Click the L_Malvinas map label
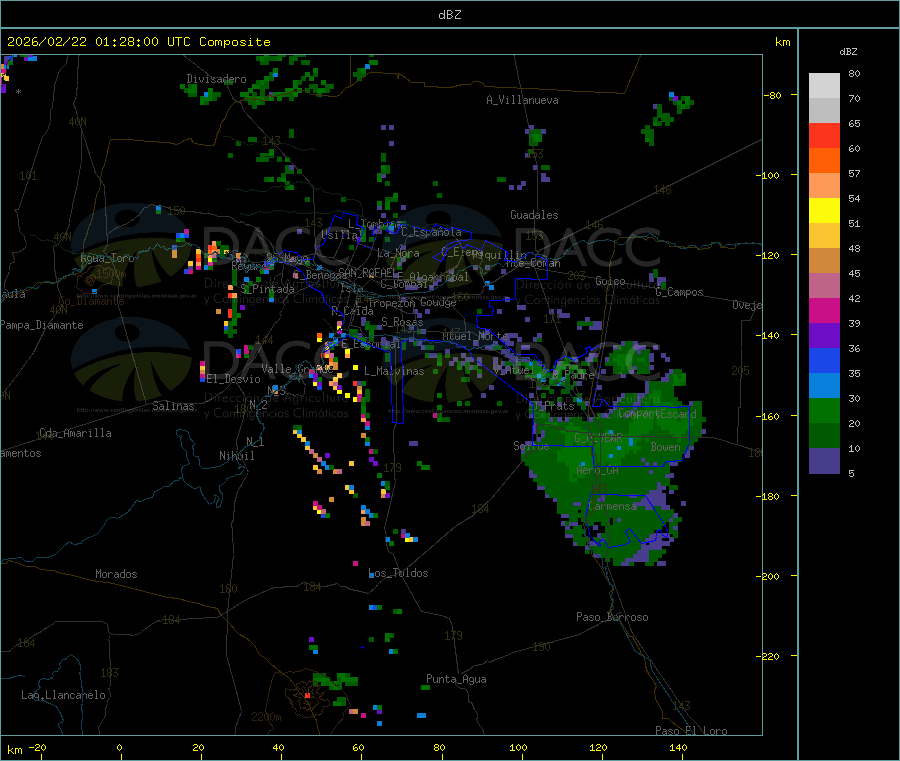Viewport: 900px width, 761px height. pos(394,371)
